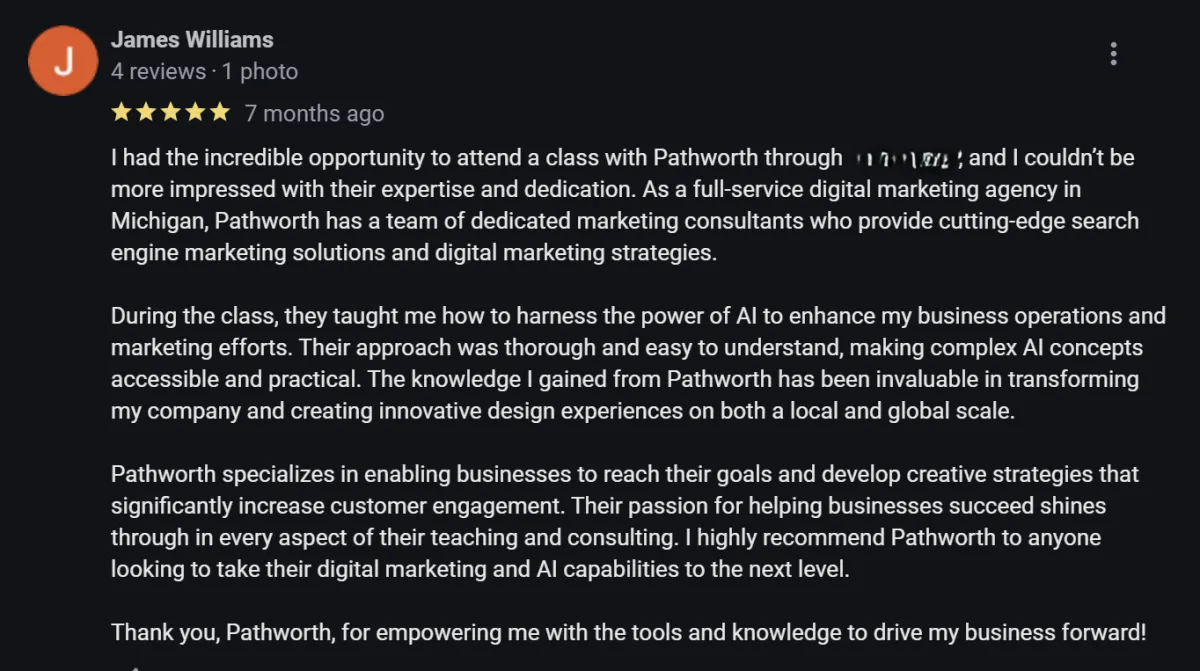
Task: Click the fifth star of the rating
Action: 218,112
